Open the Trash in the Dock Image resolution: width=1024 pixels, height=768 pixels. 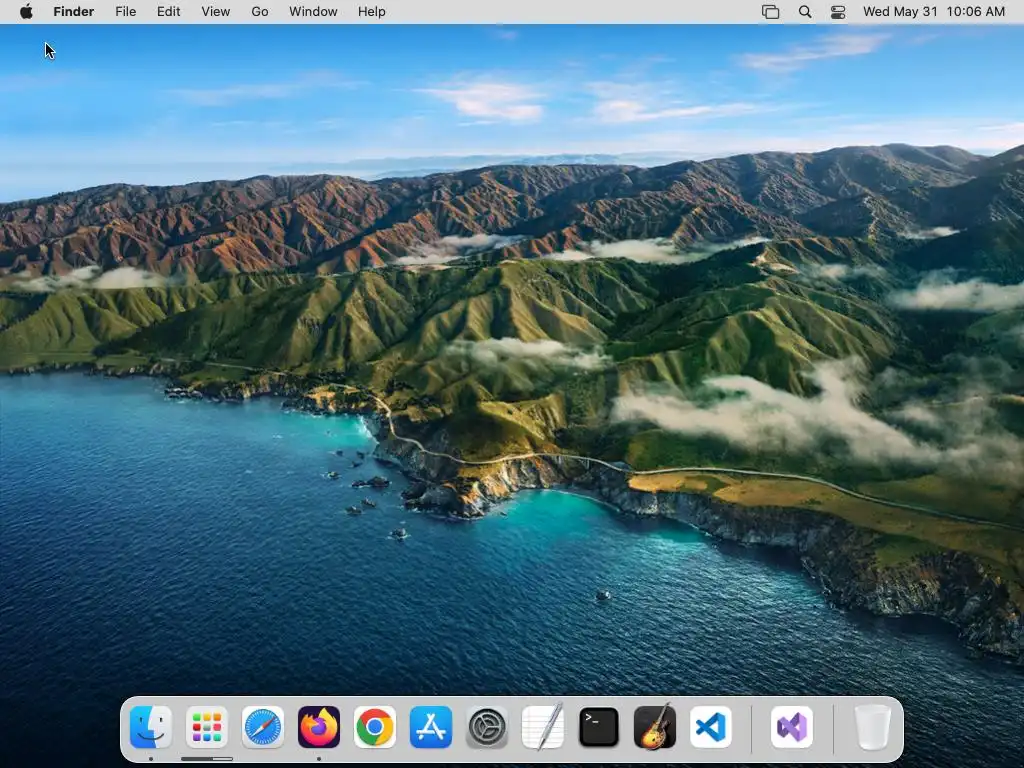click(x=873, y=727)
